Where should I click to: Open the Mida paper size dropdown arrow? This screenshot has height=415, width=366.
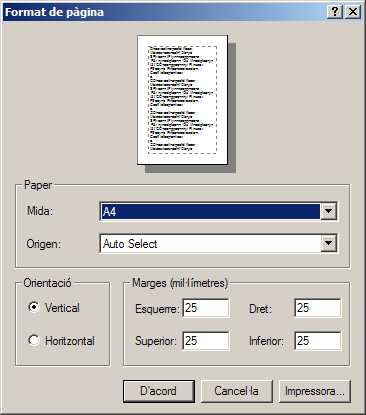coord(328,211)
